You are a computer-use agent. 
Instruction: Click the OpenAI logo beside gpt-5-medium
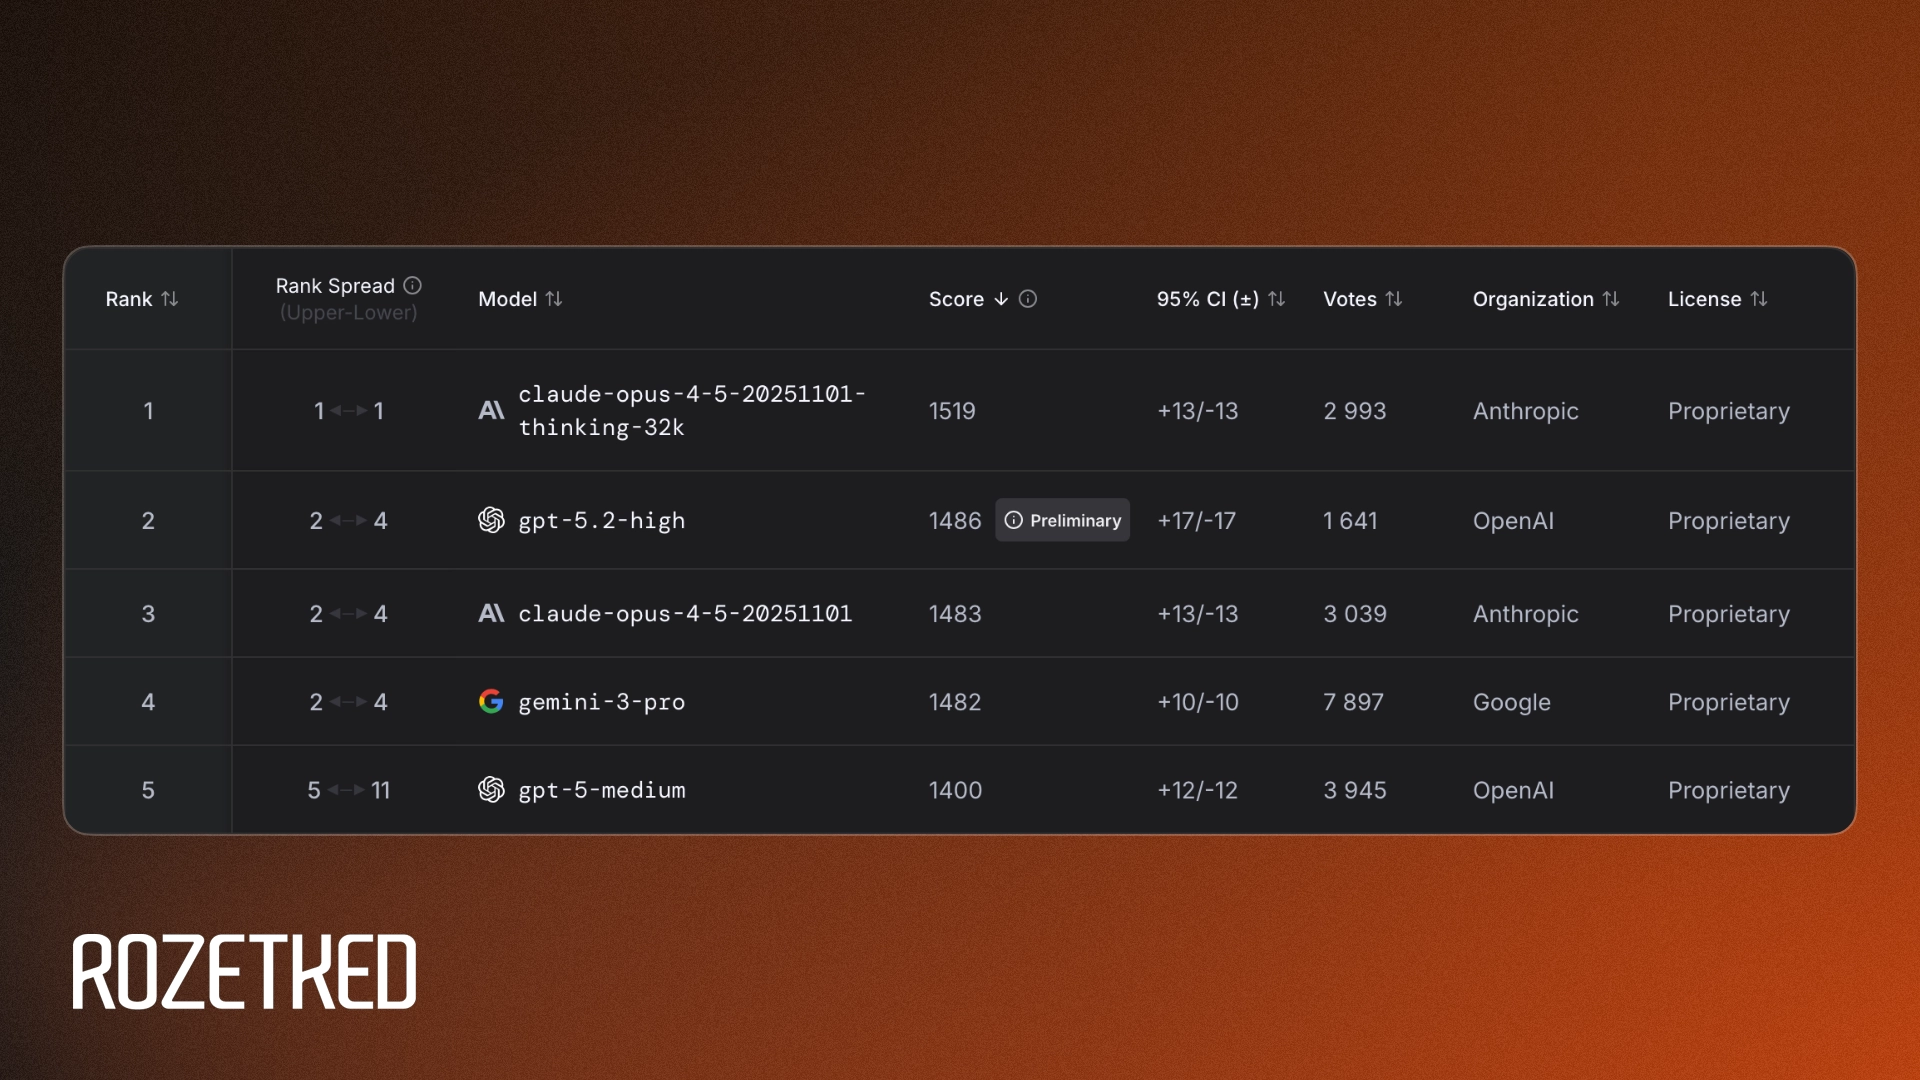coord(491,790)
